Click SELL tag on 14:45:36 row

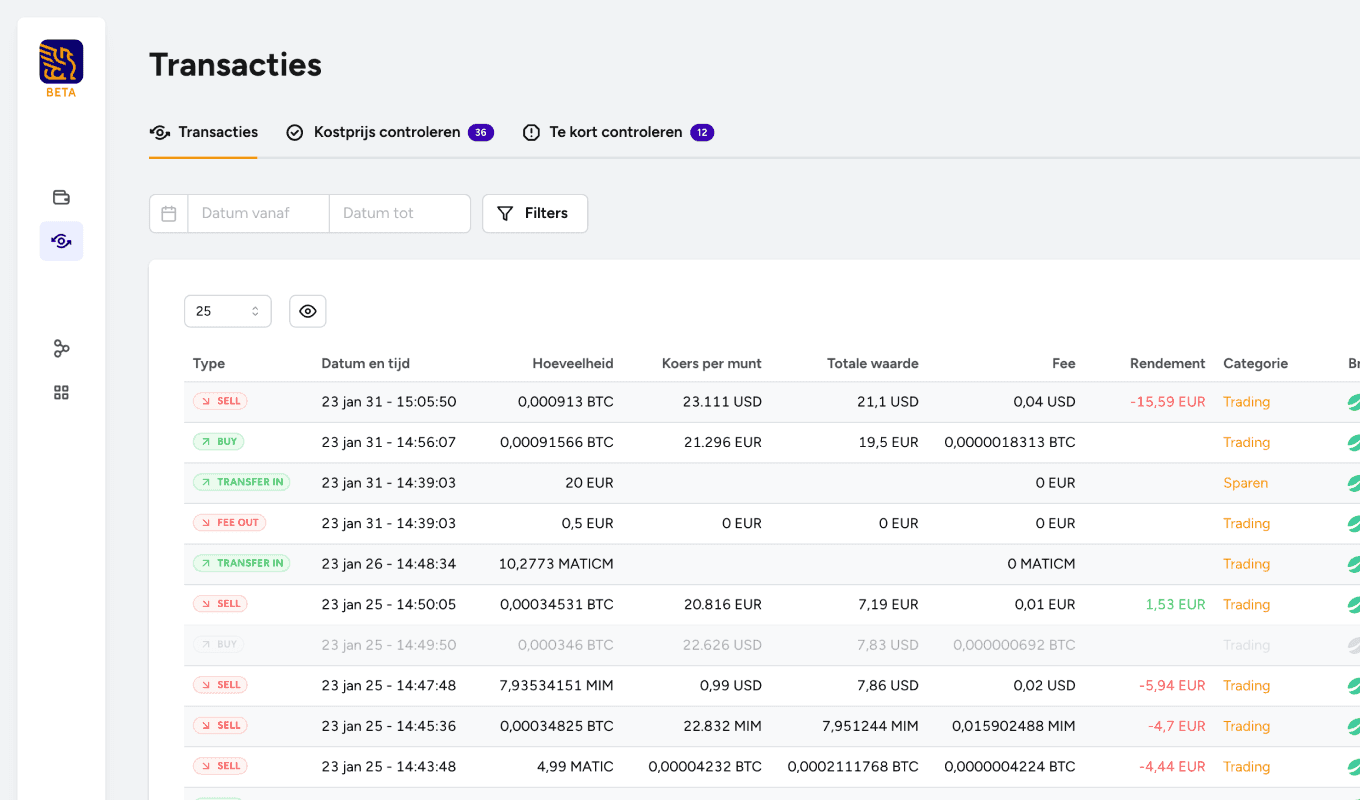point(220,725)
